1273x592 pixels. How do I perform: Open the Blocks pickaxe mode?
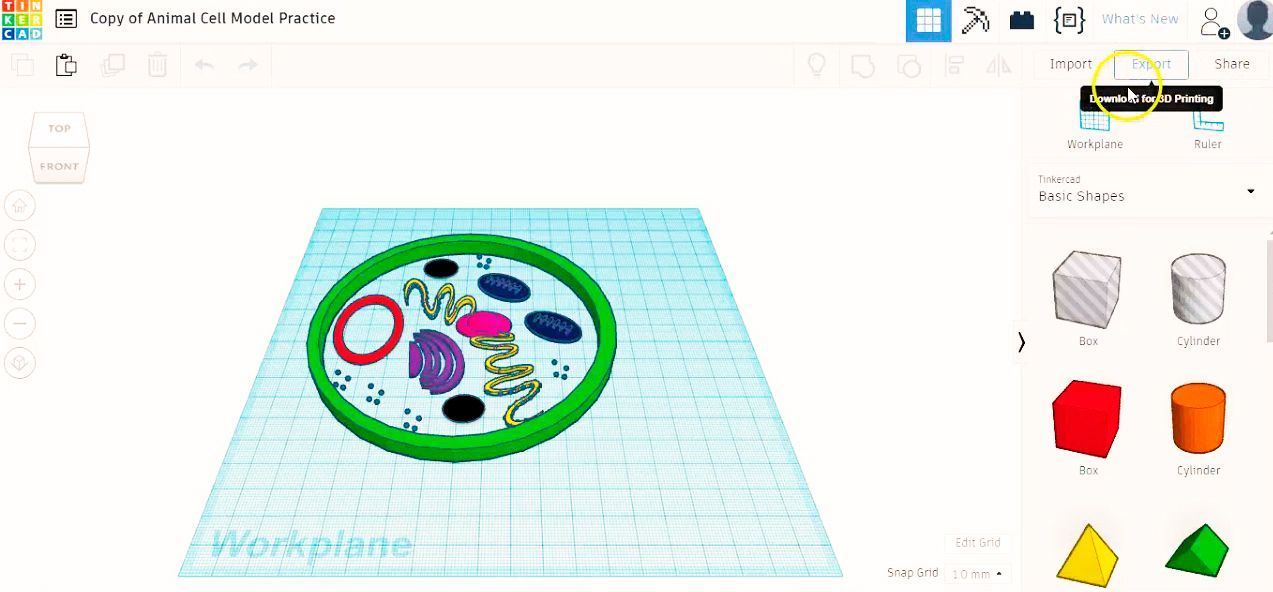point(975,20)
